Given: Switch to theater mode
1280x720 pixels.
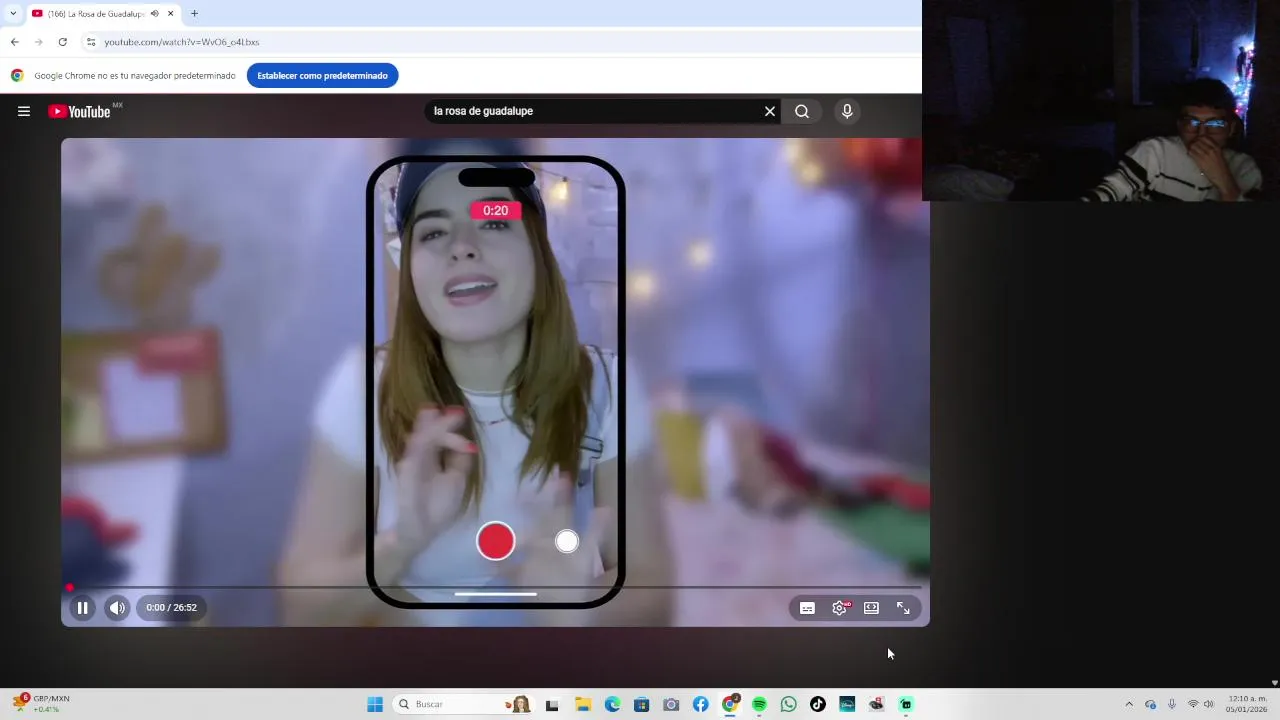Looking at the screenshot, I should click(871, 608).
